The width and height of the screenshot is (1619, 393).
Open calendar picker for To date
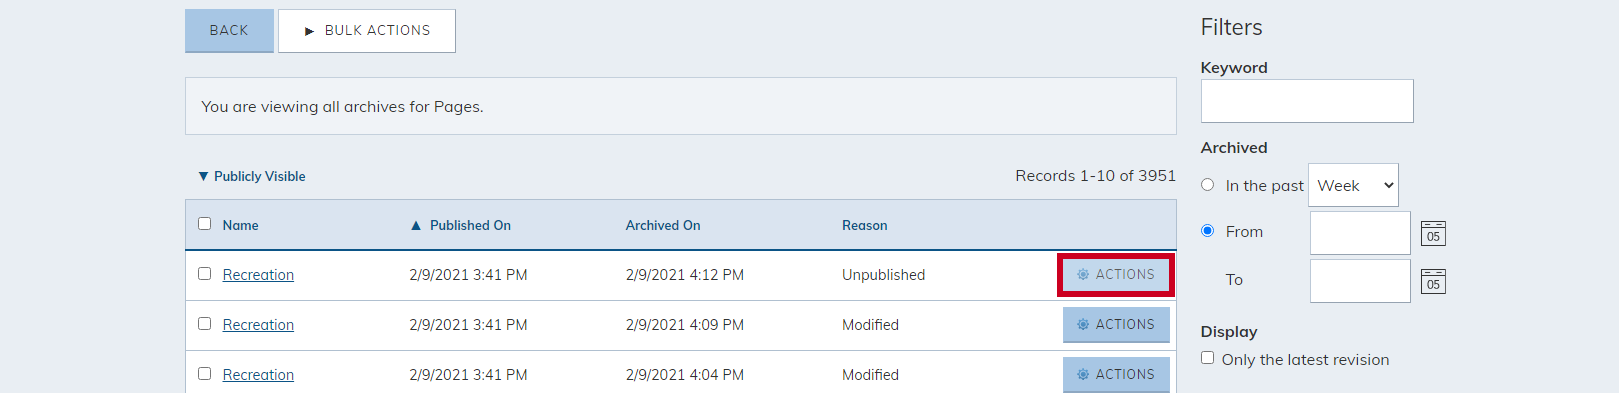pyautogui.click(x=1433, y=281)
